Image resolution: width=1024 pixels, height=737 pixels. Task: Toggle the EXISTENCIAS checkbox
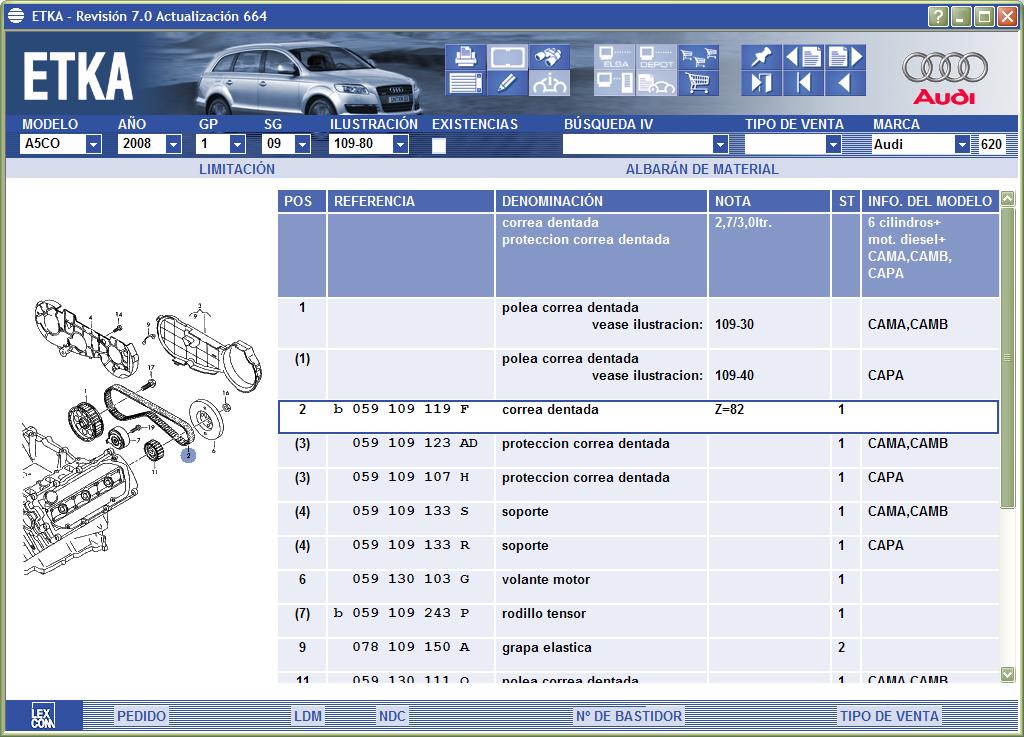pos(439,145)
